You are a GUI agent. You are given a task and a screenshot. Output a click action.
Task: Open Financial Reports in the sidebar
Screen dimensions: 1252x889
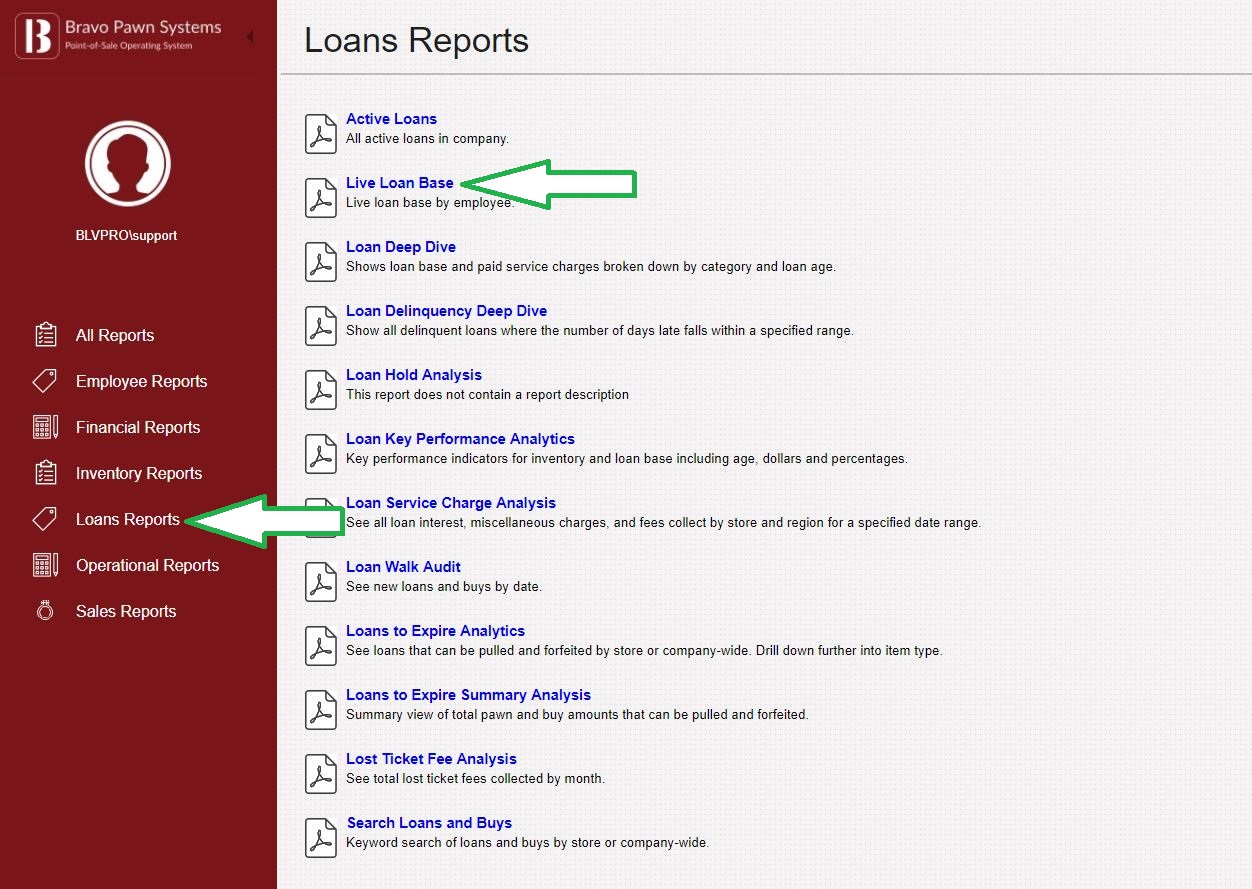click(138, 427)
